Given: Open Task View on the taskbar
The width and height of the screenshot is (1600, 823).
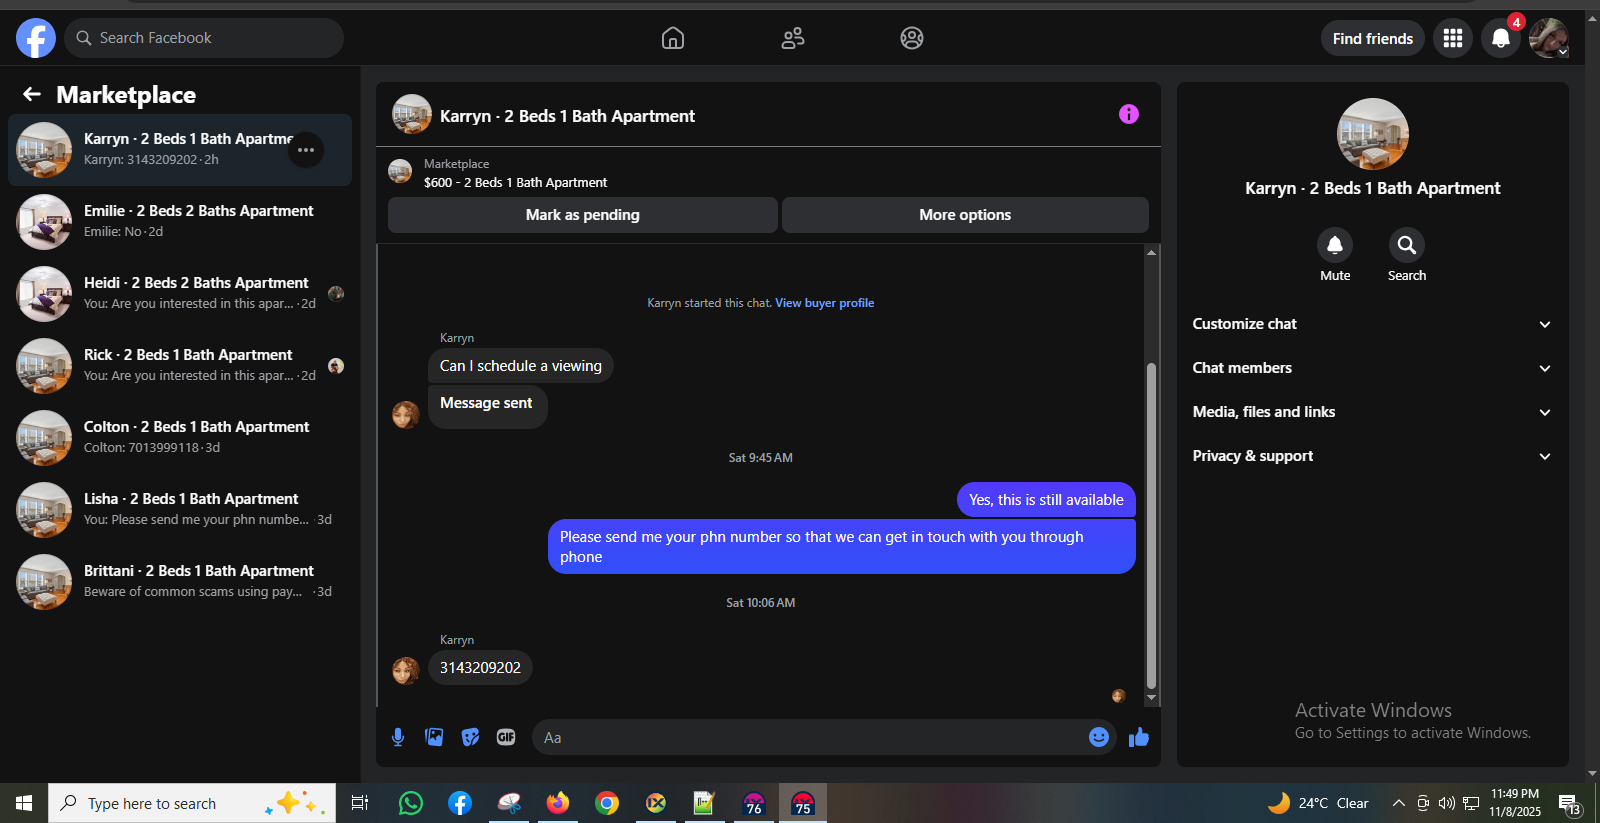Looking at the screenshot, I should coord(360,803).
